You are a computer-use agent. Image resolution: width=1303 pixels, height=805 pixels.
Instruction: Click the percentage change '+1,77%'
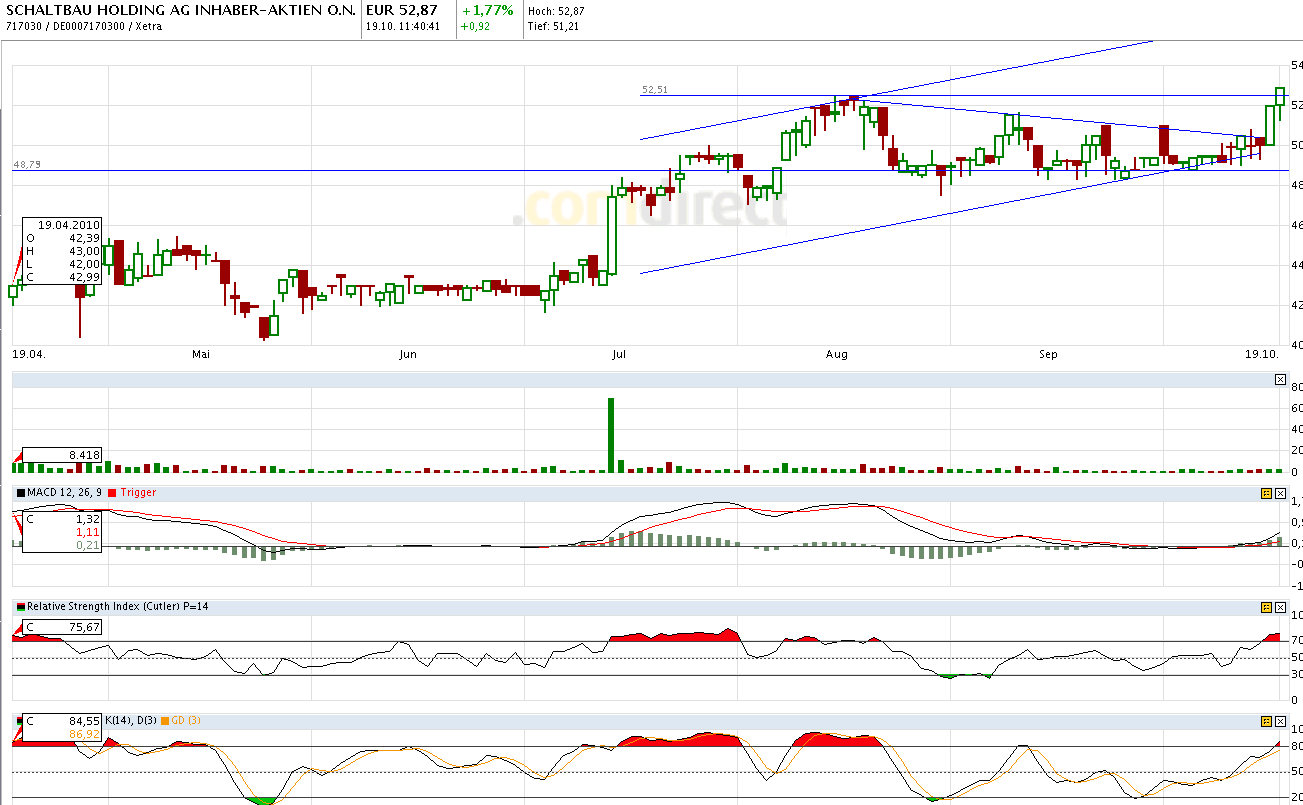tap(487, 10)
